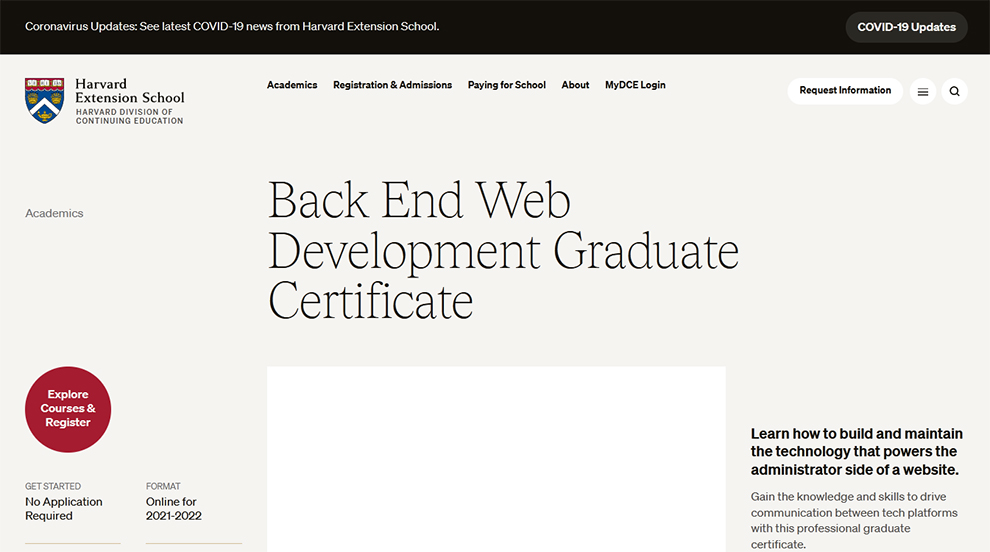
Task: Click the Harvard Extension School shield logo
Action: pyautogui.click(x=44, y=100)
